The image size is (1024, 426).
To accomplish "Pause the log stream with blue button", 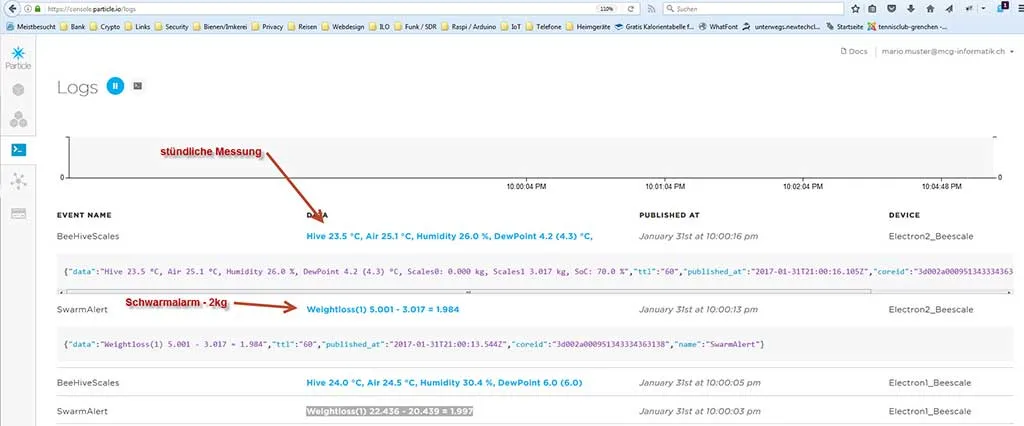I will coord(115,86).
